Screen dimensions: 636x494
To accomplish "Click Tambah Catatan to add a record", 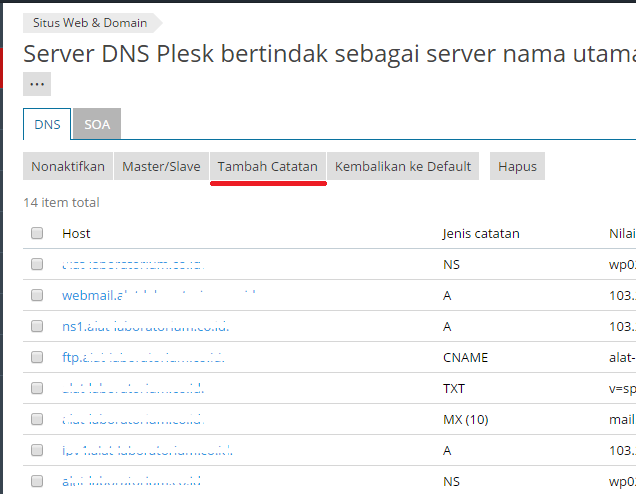I will 268,166.
